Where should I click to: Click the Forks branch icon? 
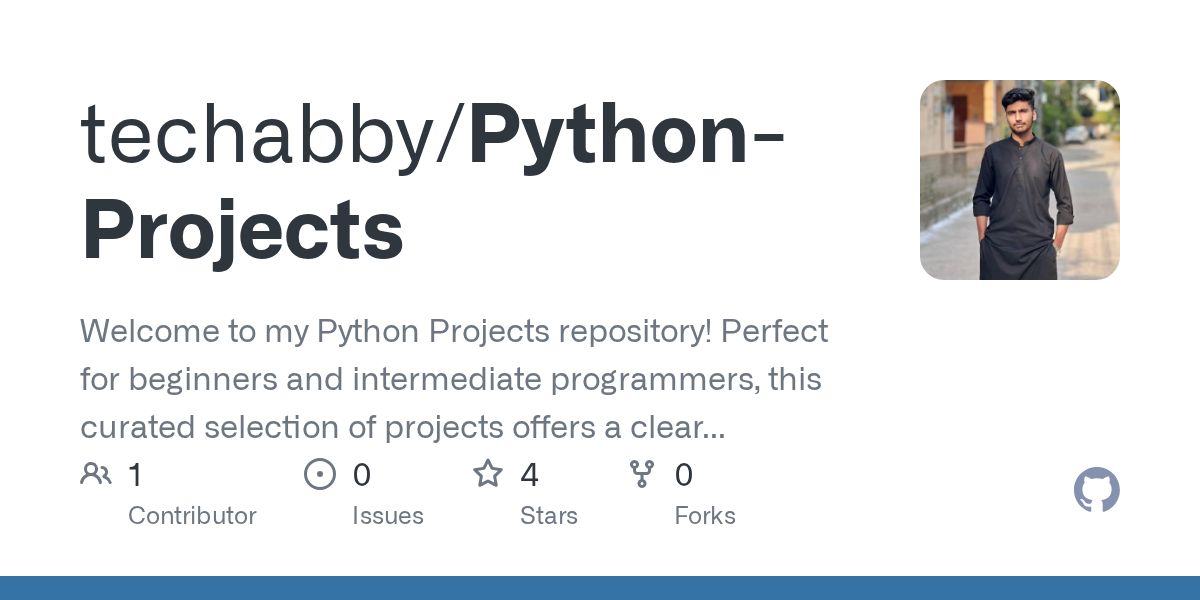[642, 474]
